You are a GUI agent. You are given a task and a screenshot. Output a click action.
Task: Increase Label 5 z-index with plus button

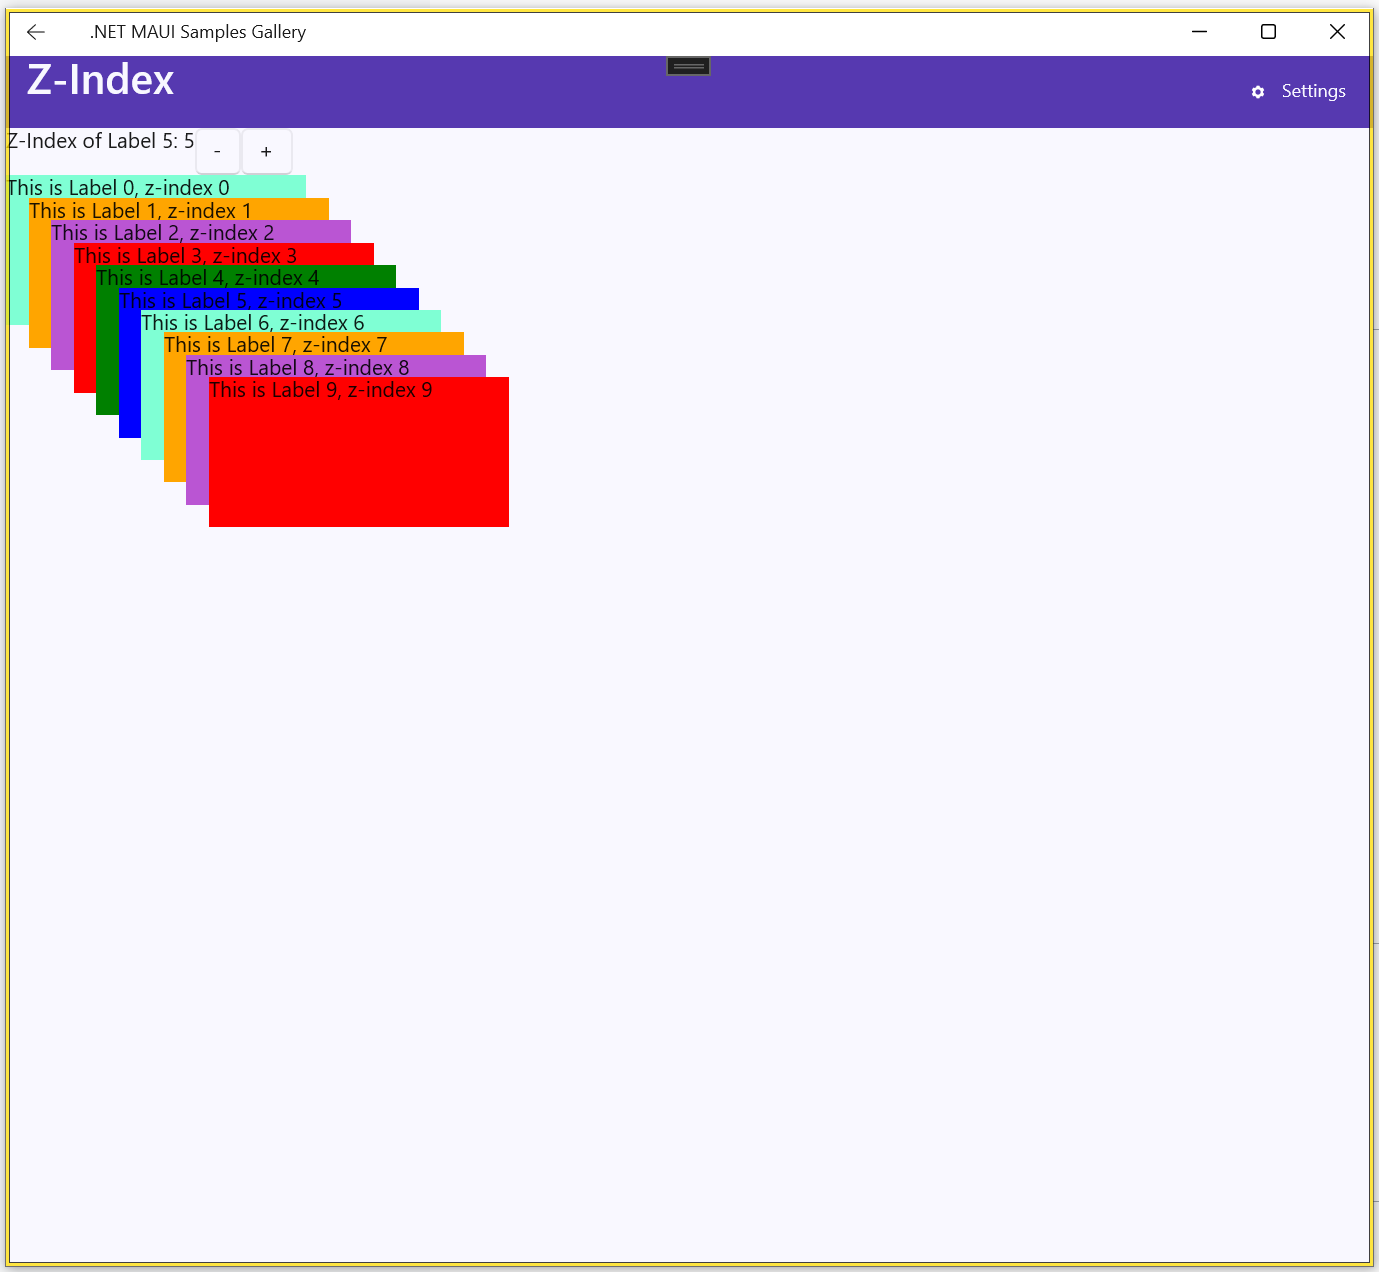coord(266,152)
